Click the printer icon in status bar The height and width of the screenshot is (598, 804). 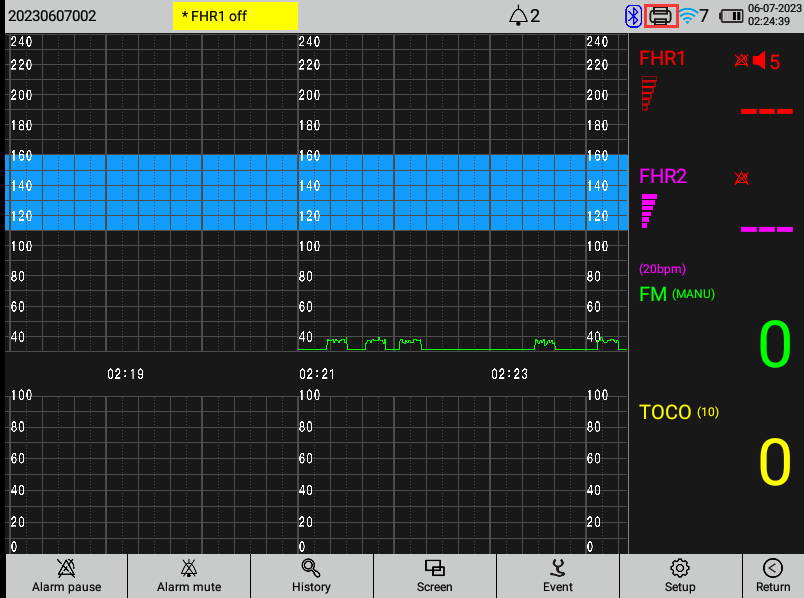click(661, 16)
